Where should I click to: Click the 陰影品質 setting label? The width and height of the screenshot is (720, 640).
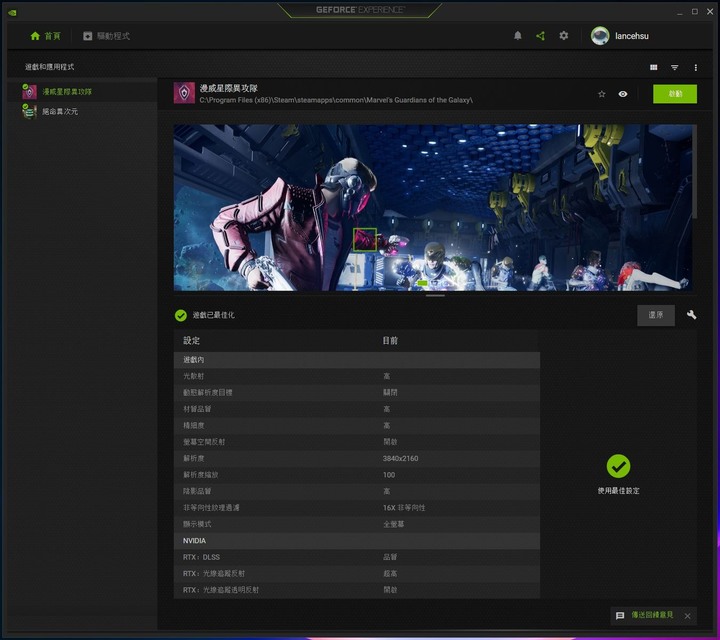(197, 491)
